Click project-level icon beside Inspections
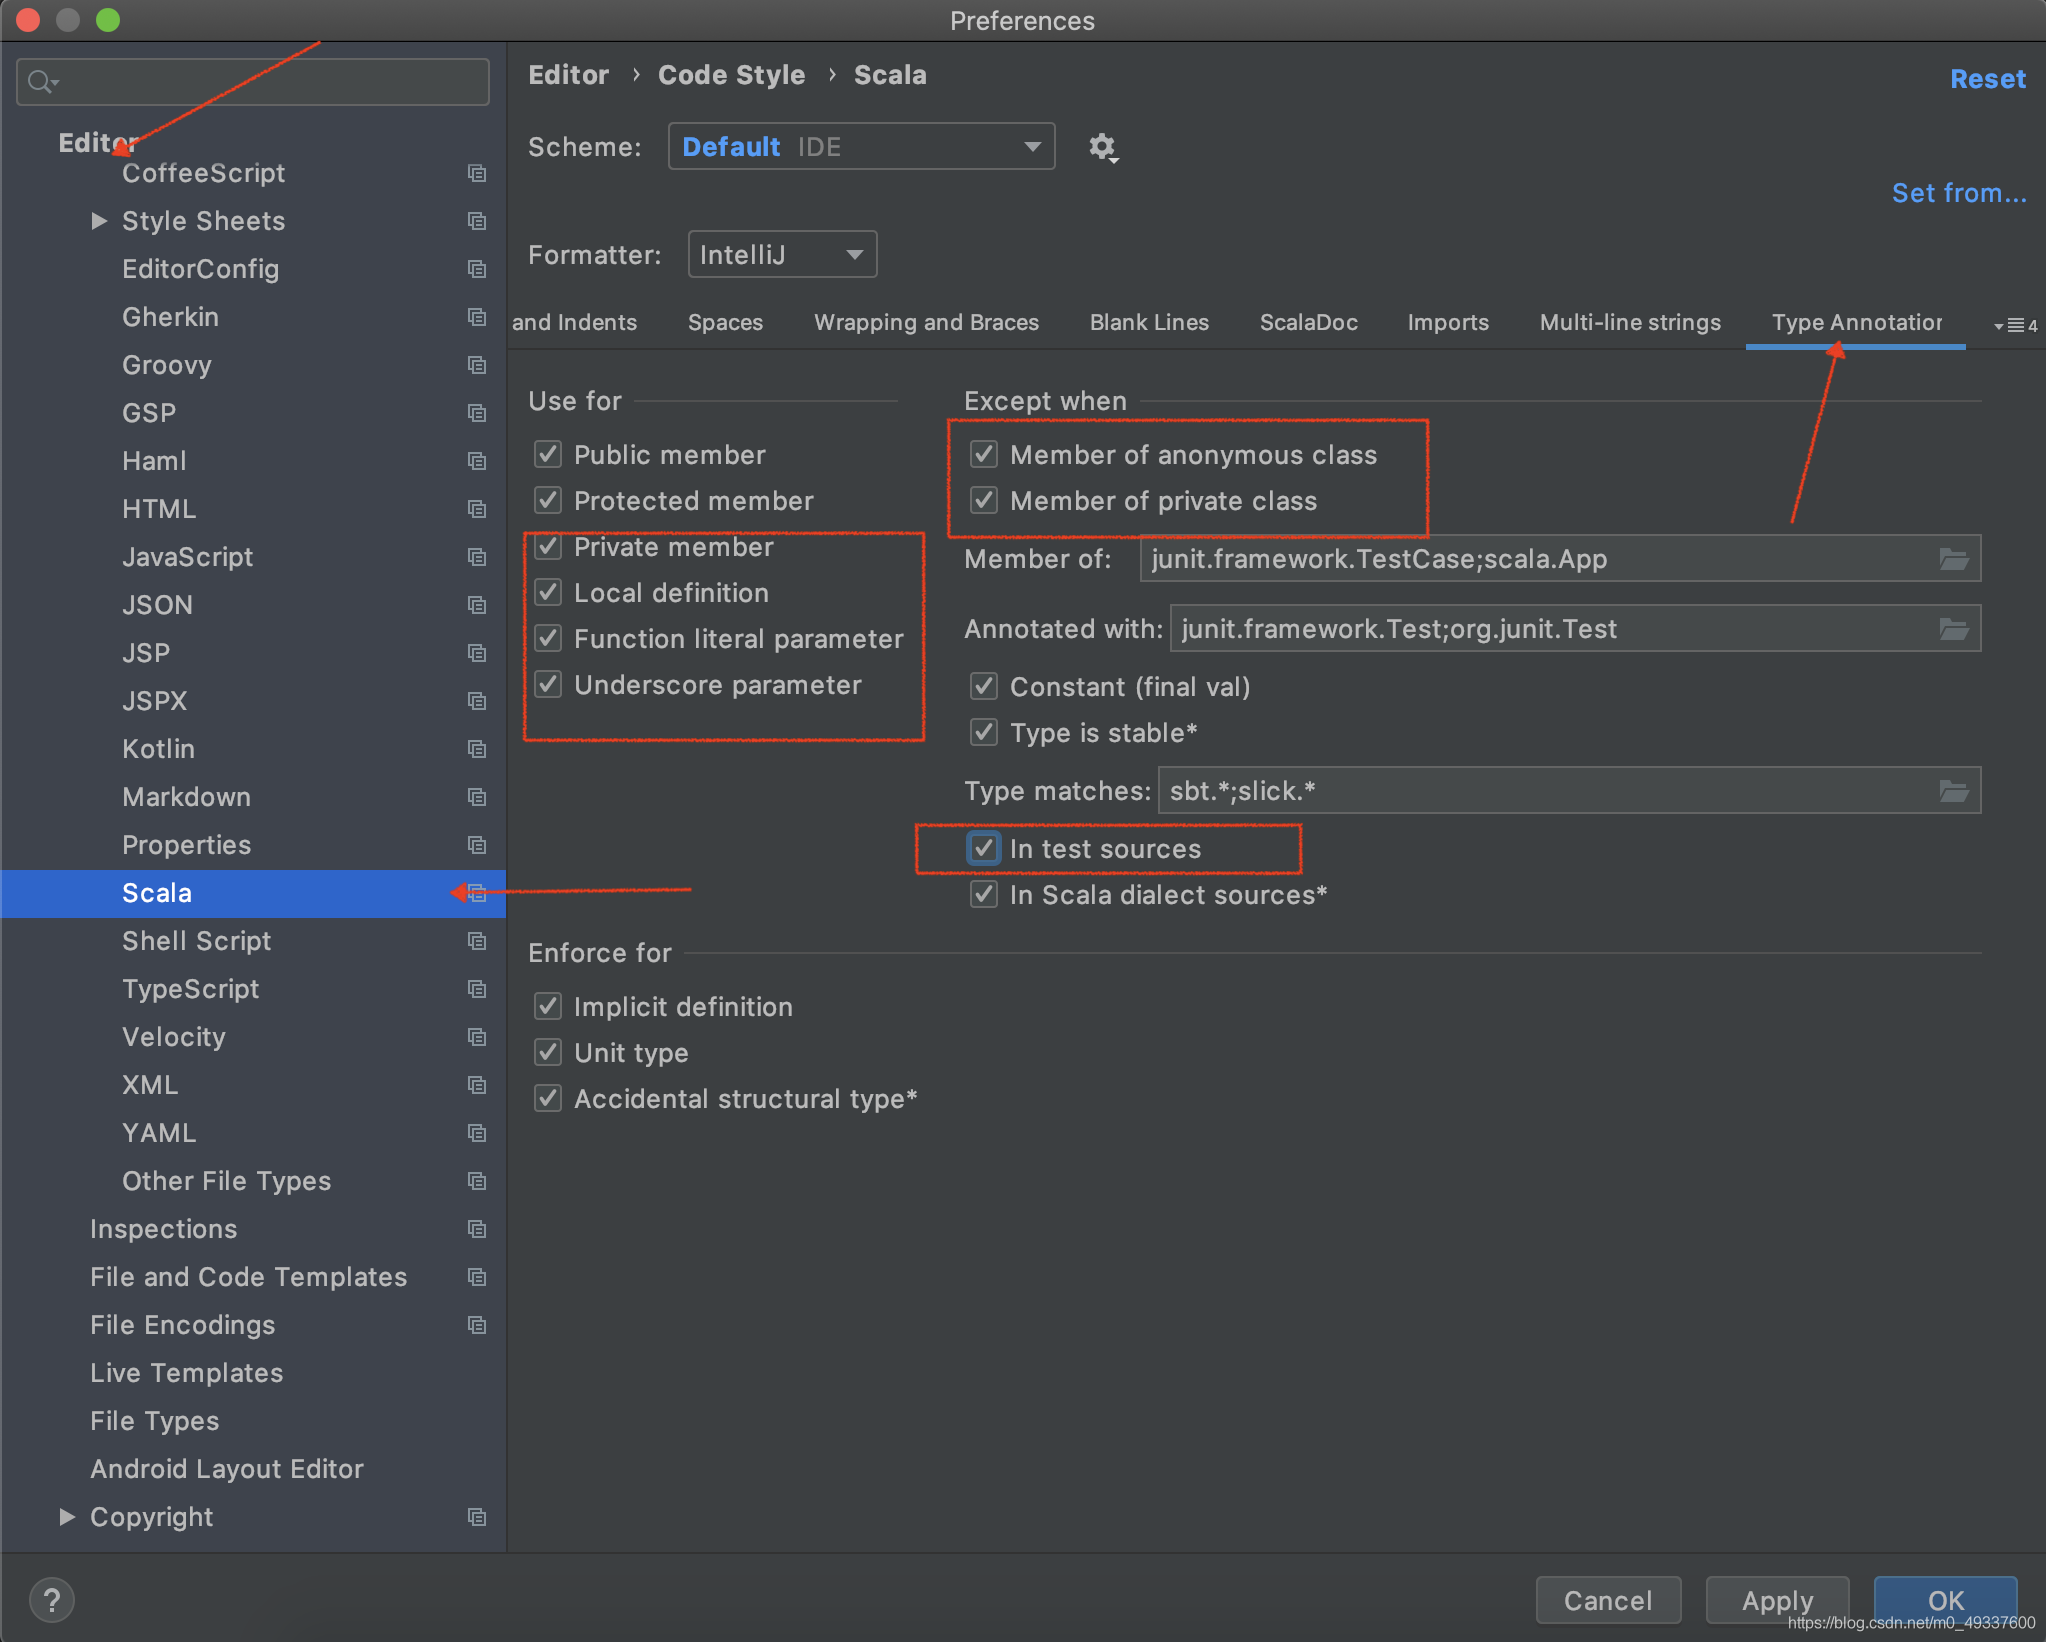Image resolution: width=2046 pixels, height=1642 pixels. tap(477, 1229)
